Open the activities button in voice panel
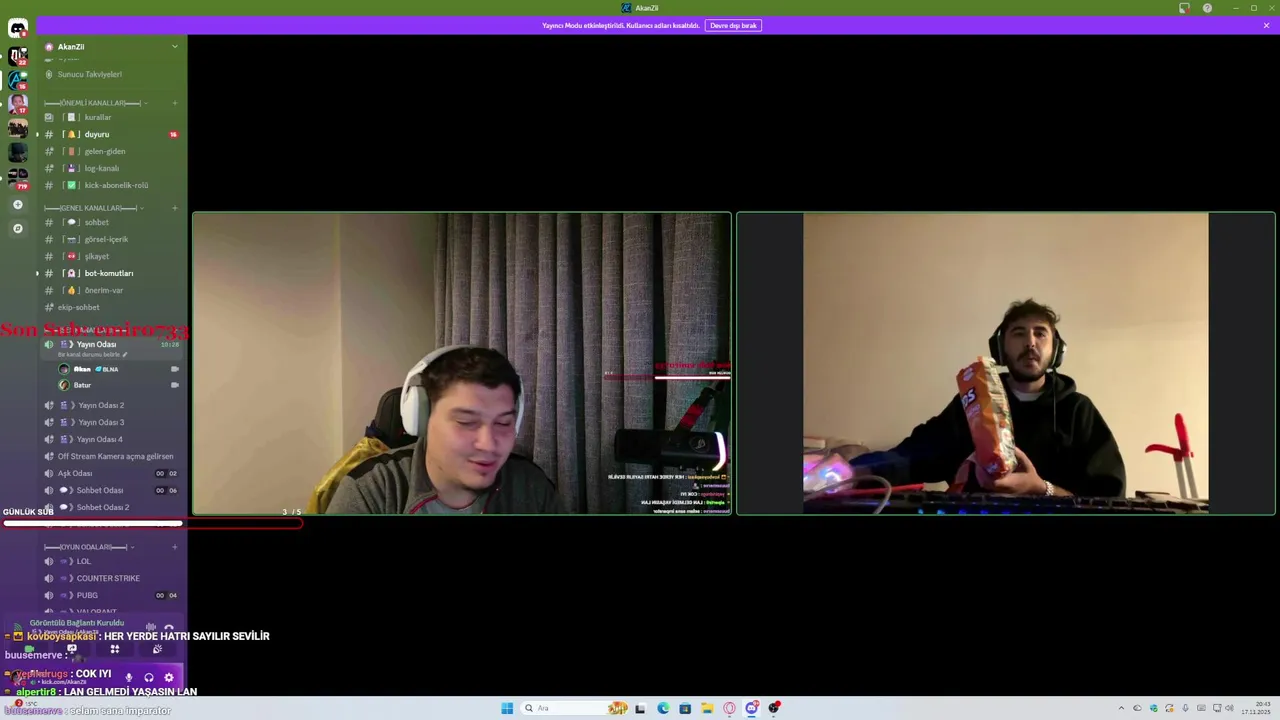Viewport: 1280px width, 720px height. [114, 649]
